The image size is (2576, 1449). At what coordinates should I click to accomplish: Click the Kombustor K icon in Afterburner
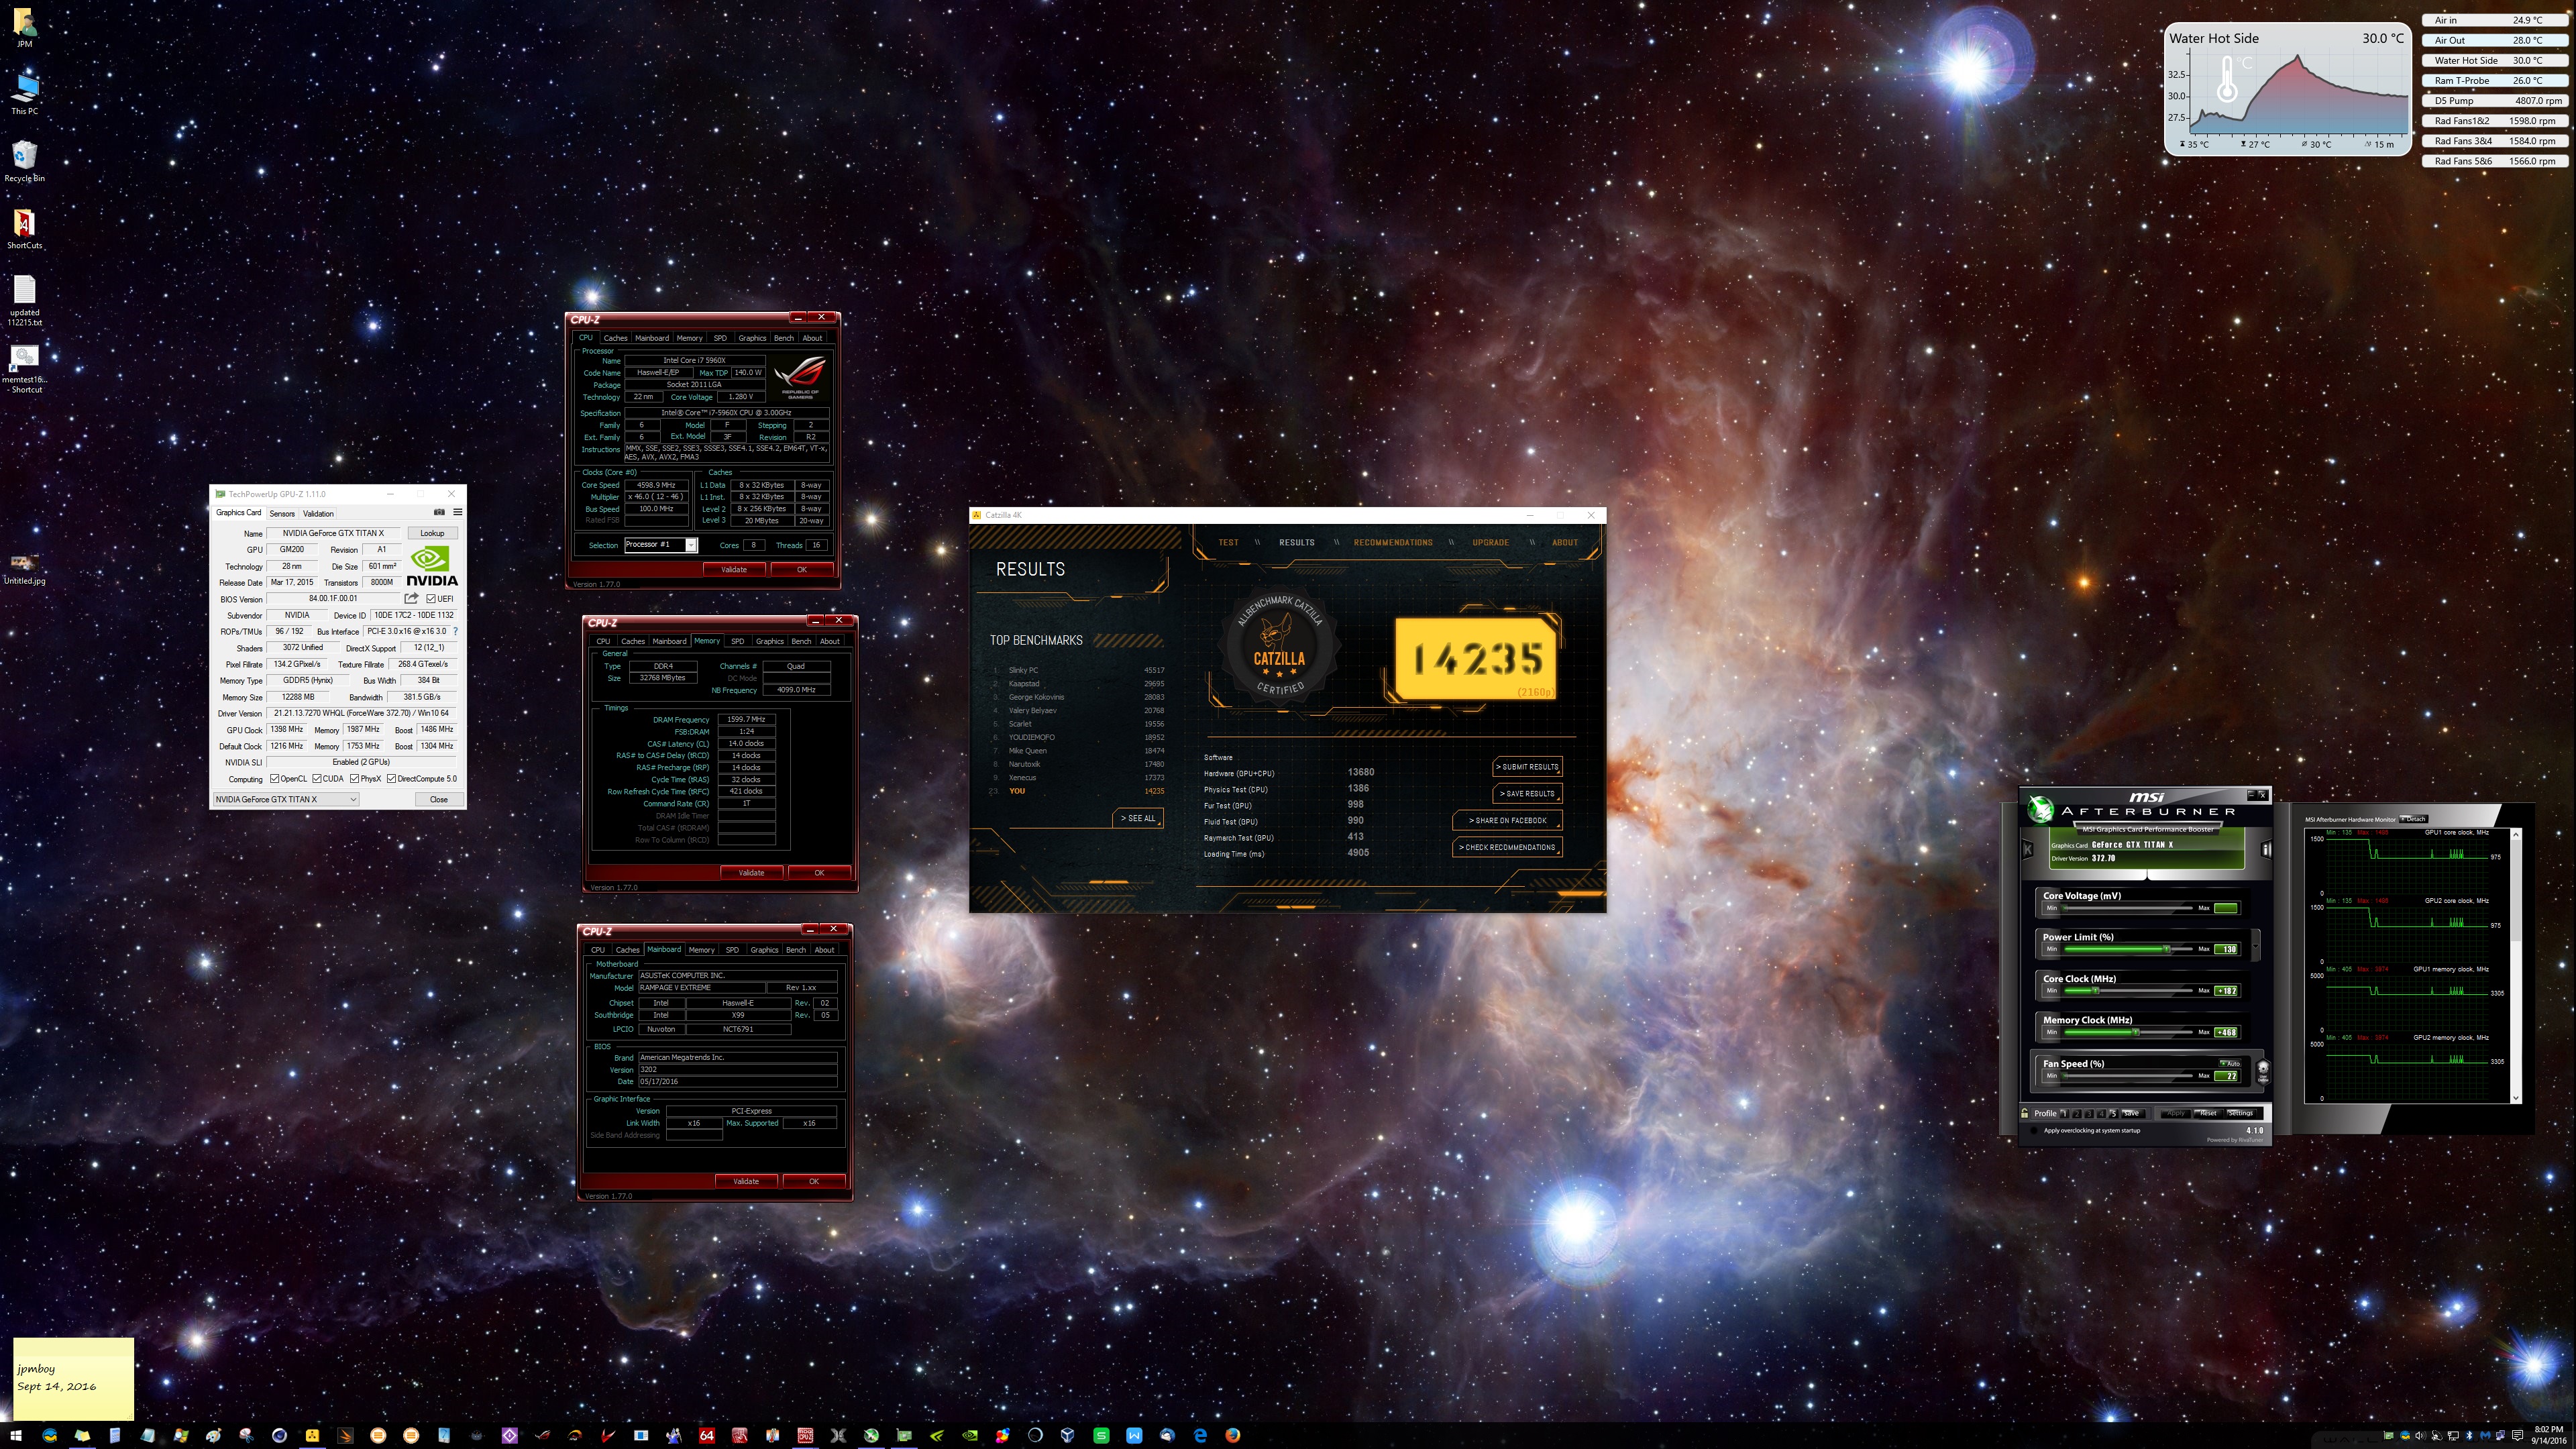2027,850
